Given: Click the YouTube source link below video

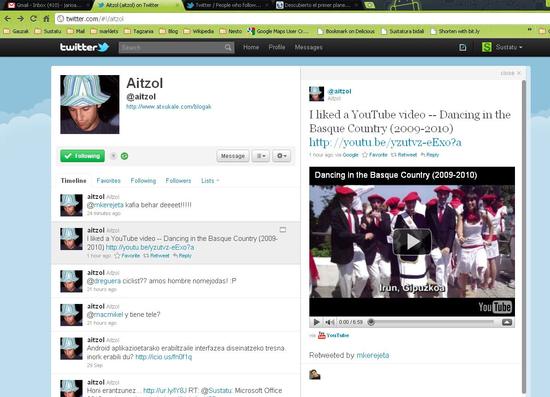Looking at the screenshot, I should click(333, 335).
